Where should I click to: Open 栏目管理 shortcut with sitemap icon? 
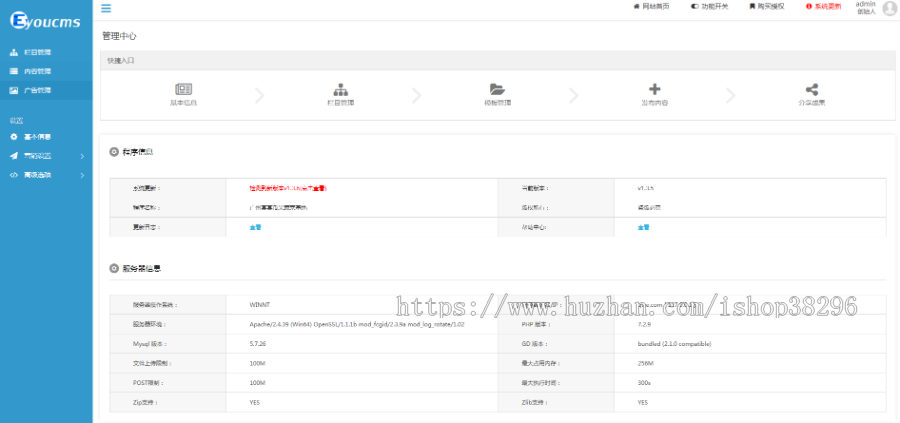[x=340, y=94]
